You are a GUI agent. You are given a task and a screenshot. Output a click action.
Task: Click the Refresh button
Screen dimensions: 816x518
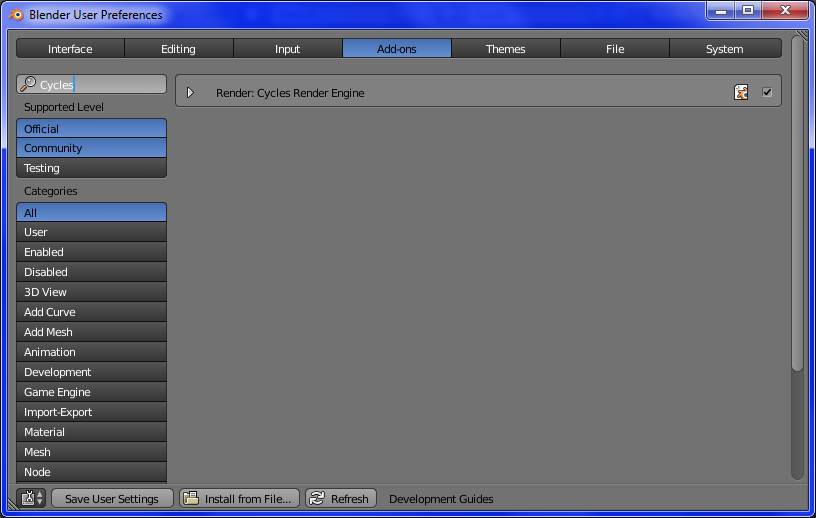click(x=341, y=498)
